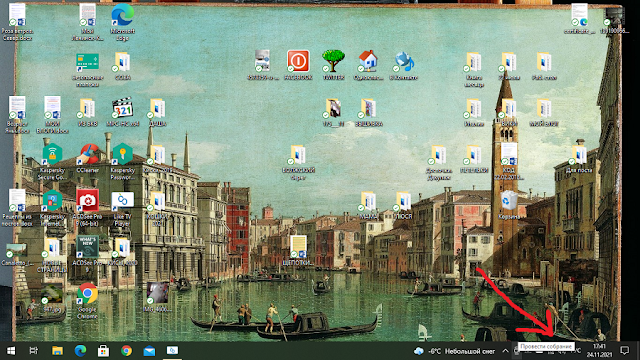Open Google Chrome from the taskbar
Screen dimensions: 640x360
(x=126, y=351)
